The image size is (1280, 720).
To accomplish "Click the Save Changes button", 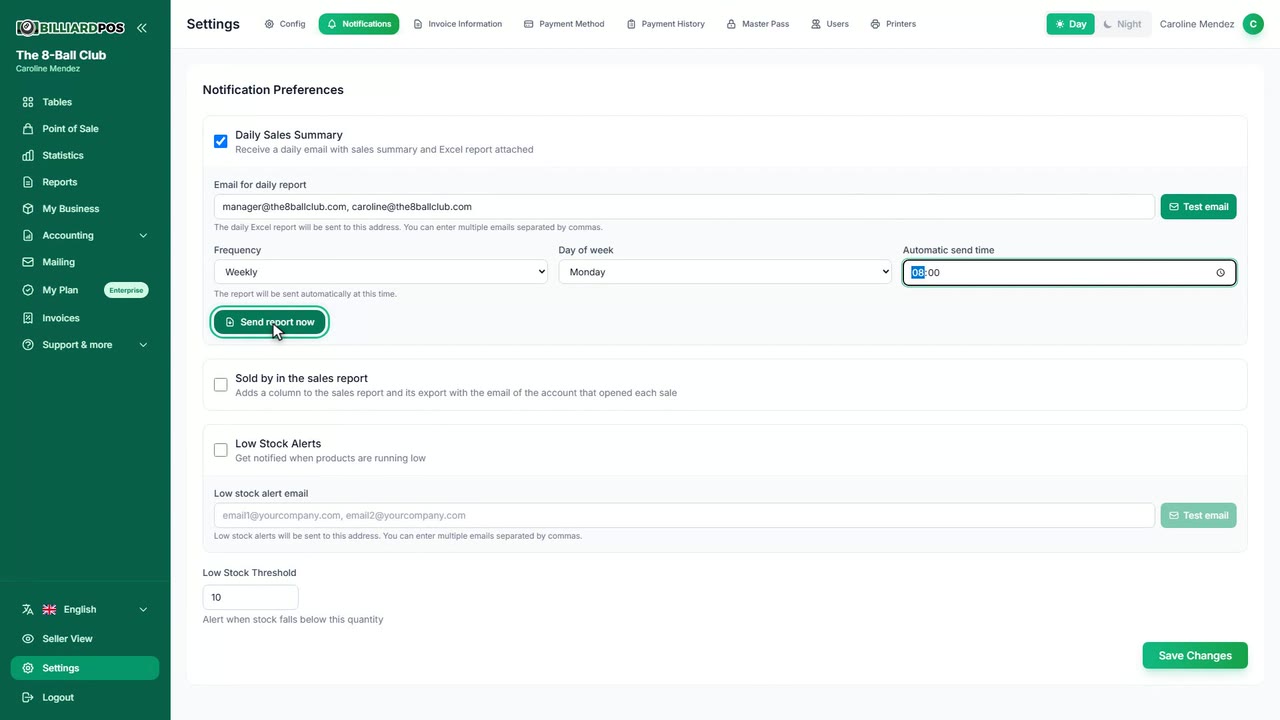I will pos(1195,656).
